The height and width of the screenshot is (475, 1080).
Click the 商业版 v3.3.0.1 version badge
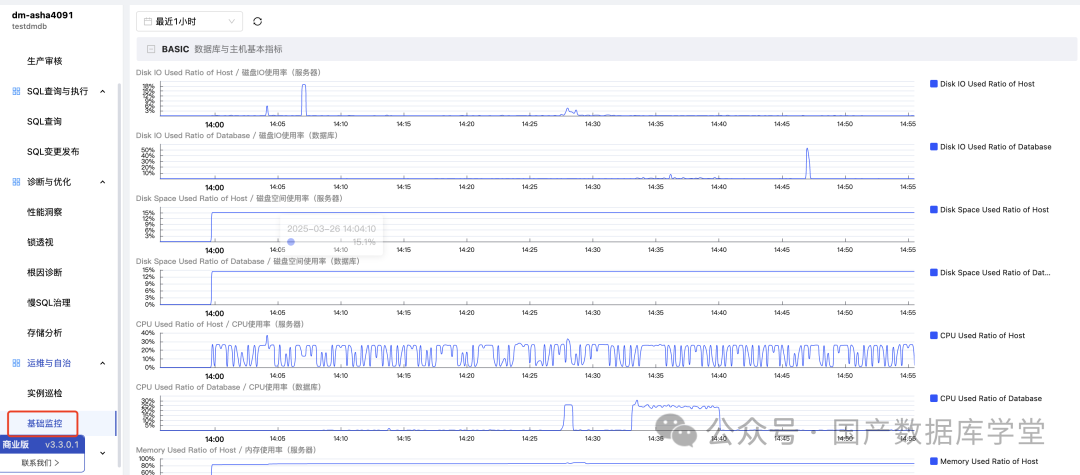tap(41, 445)
